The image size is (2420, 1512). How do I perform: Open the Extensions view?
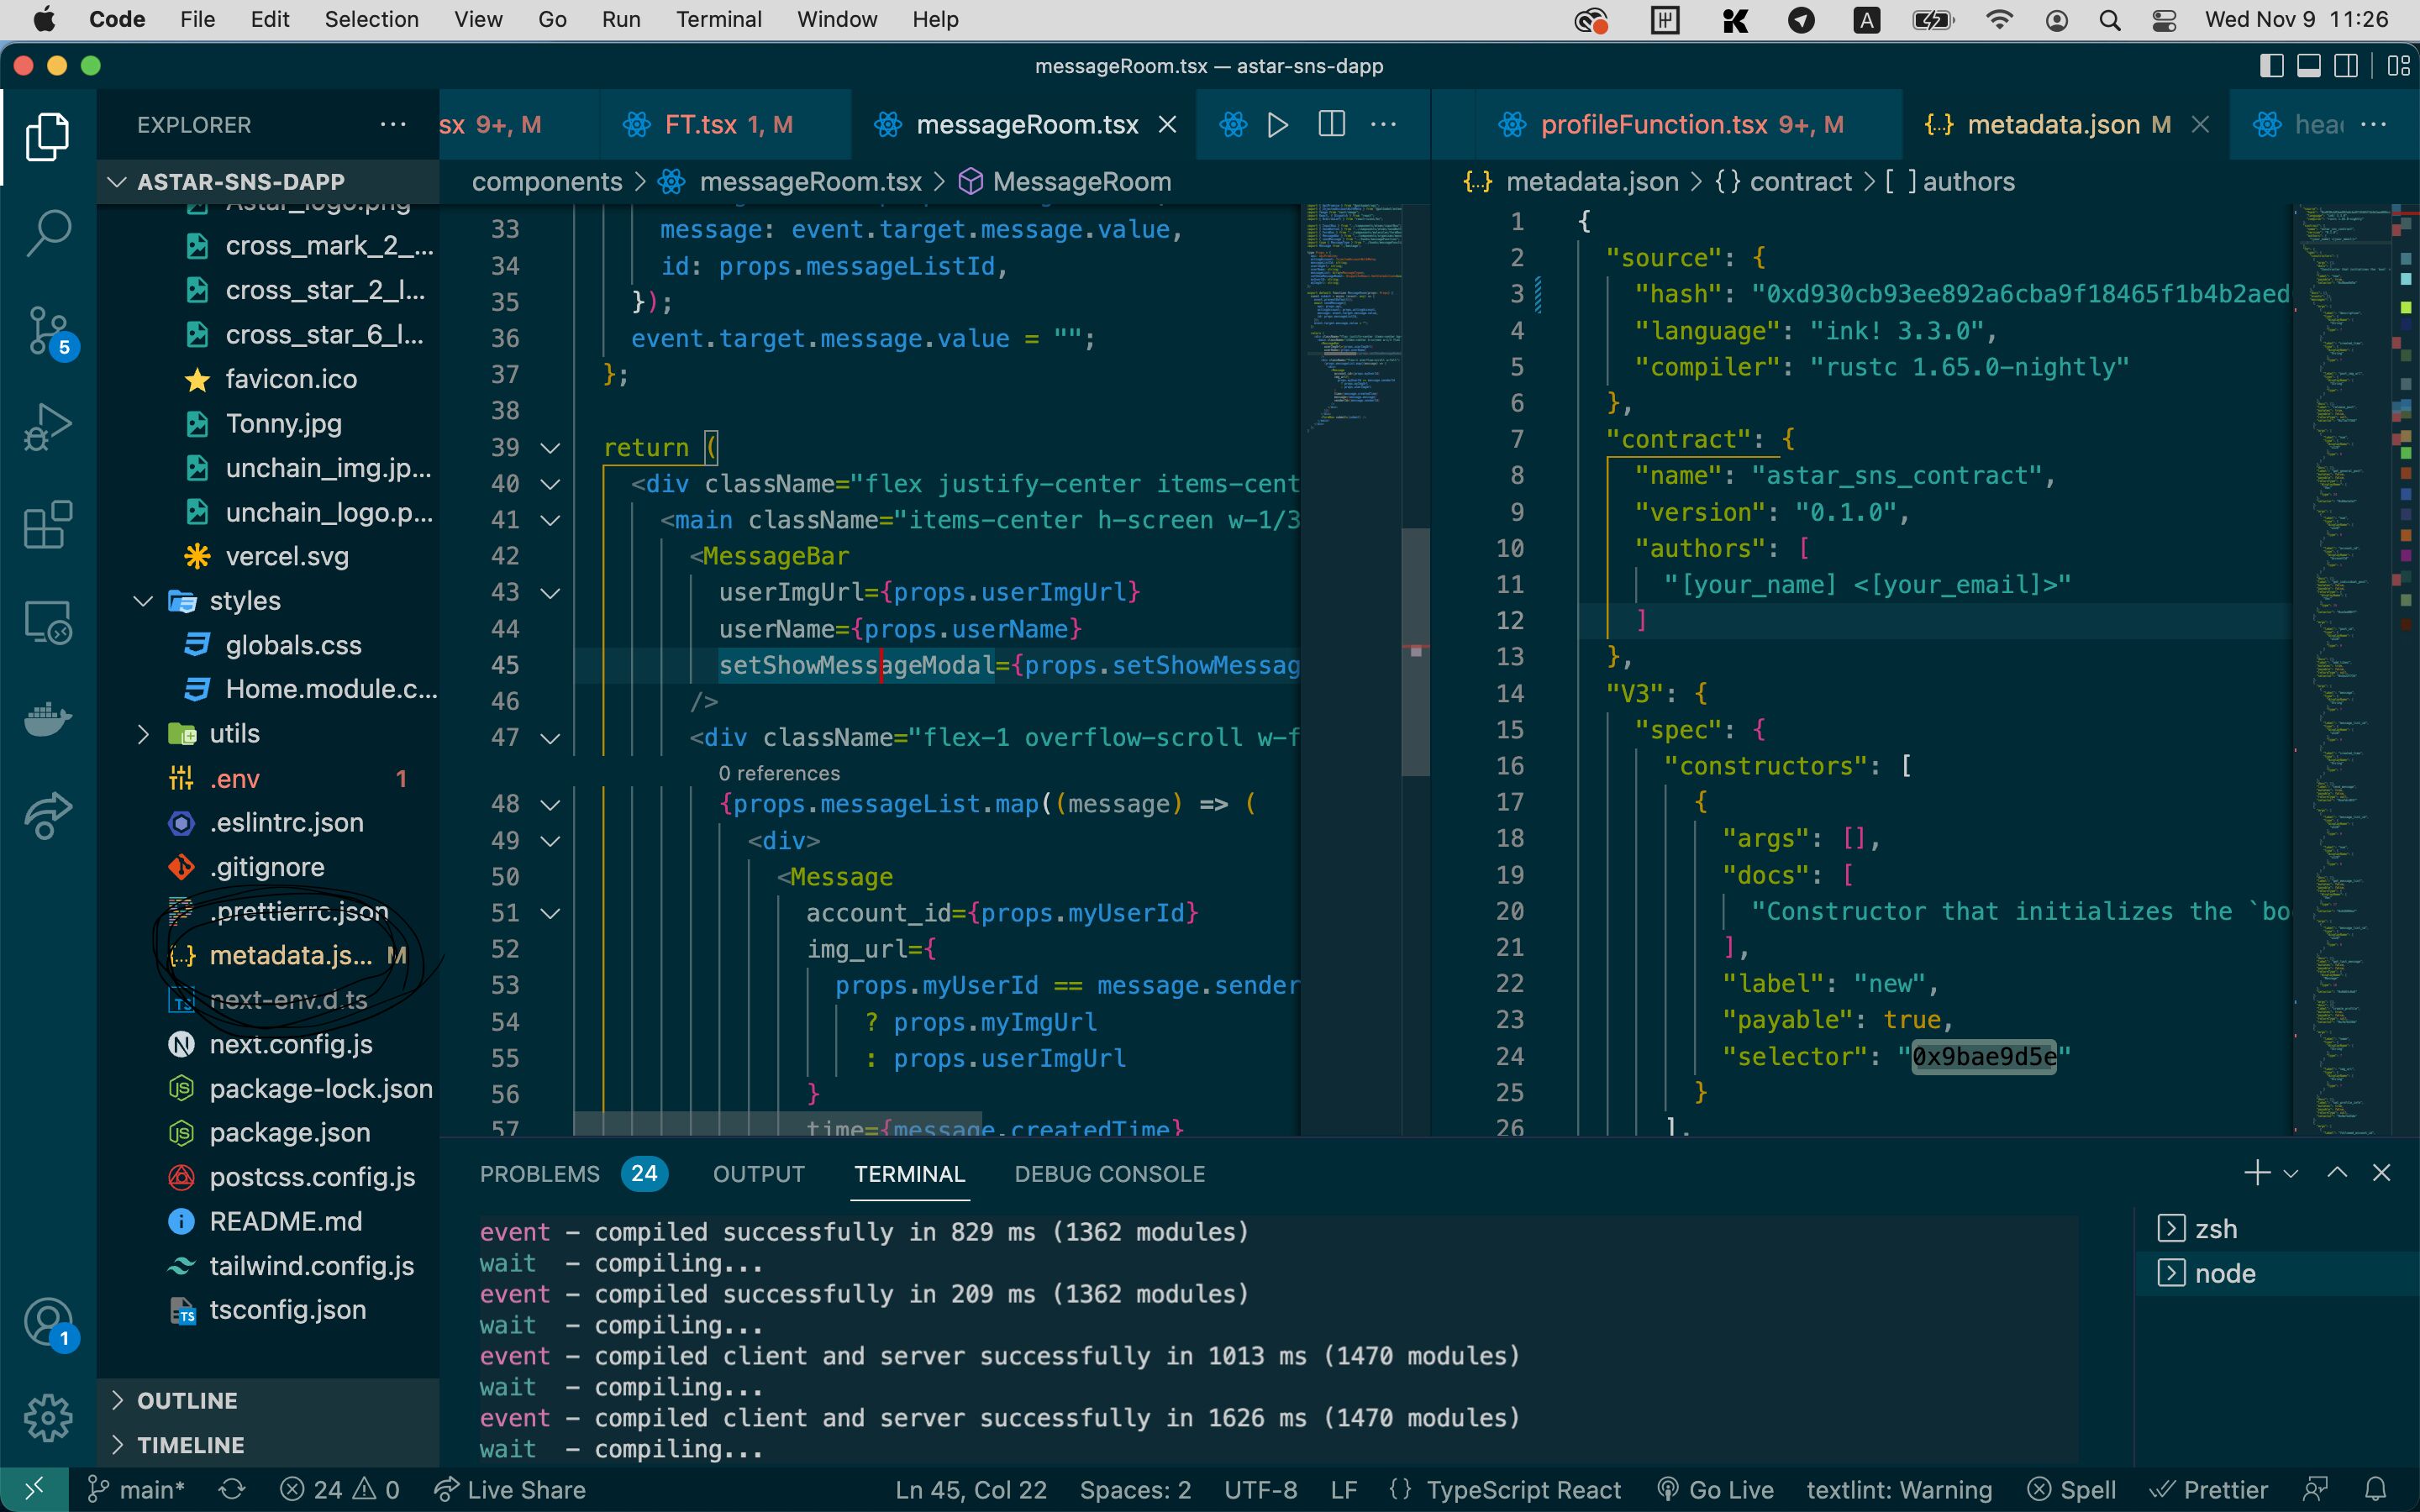point(48,525)
